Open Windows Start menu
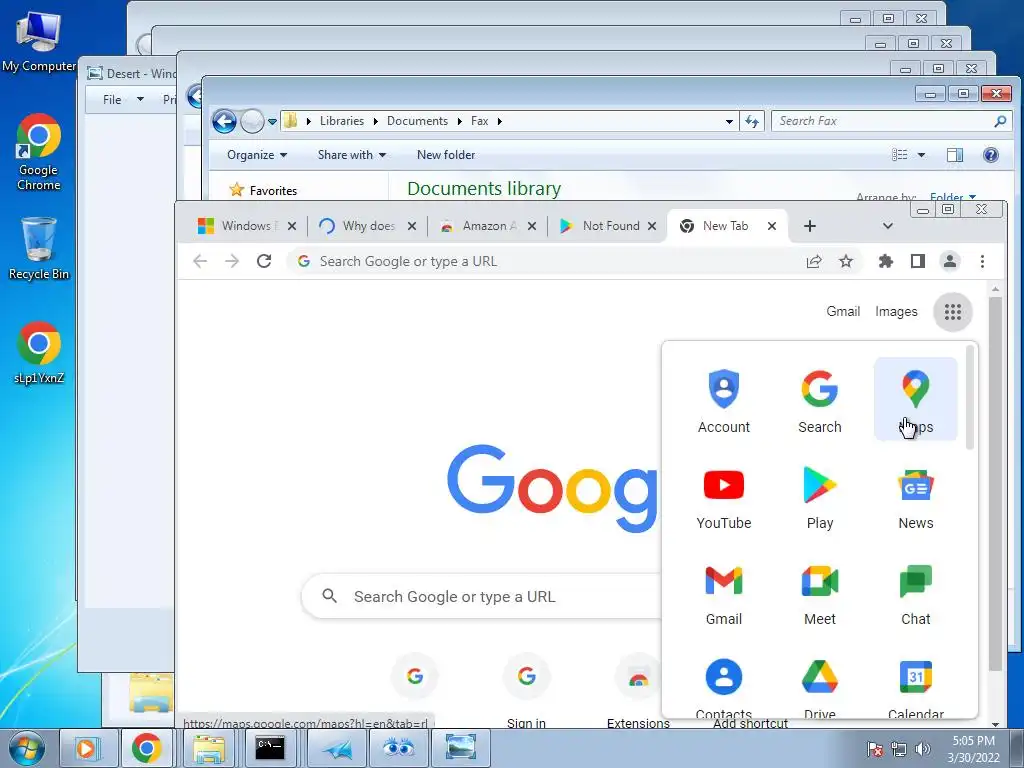The width and height of the screenshot is (1024, 768). tap(26, 748)
